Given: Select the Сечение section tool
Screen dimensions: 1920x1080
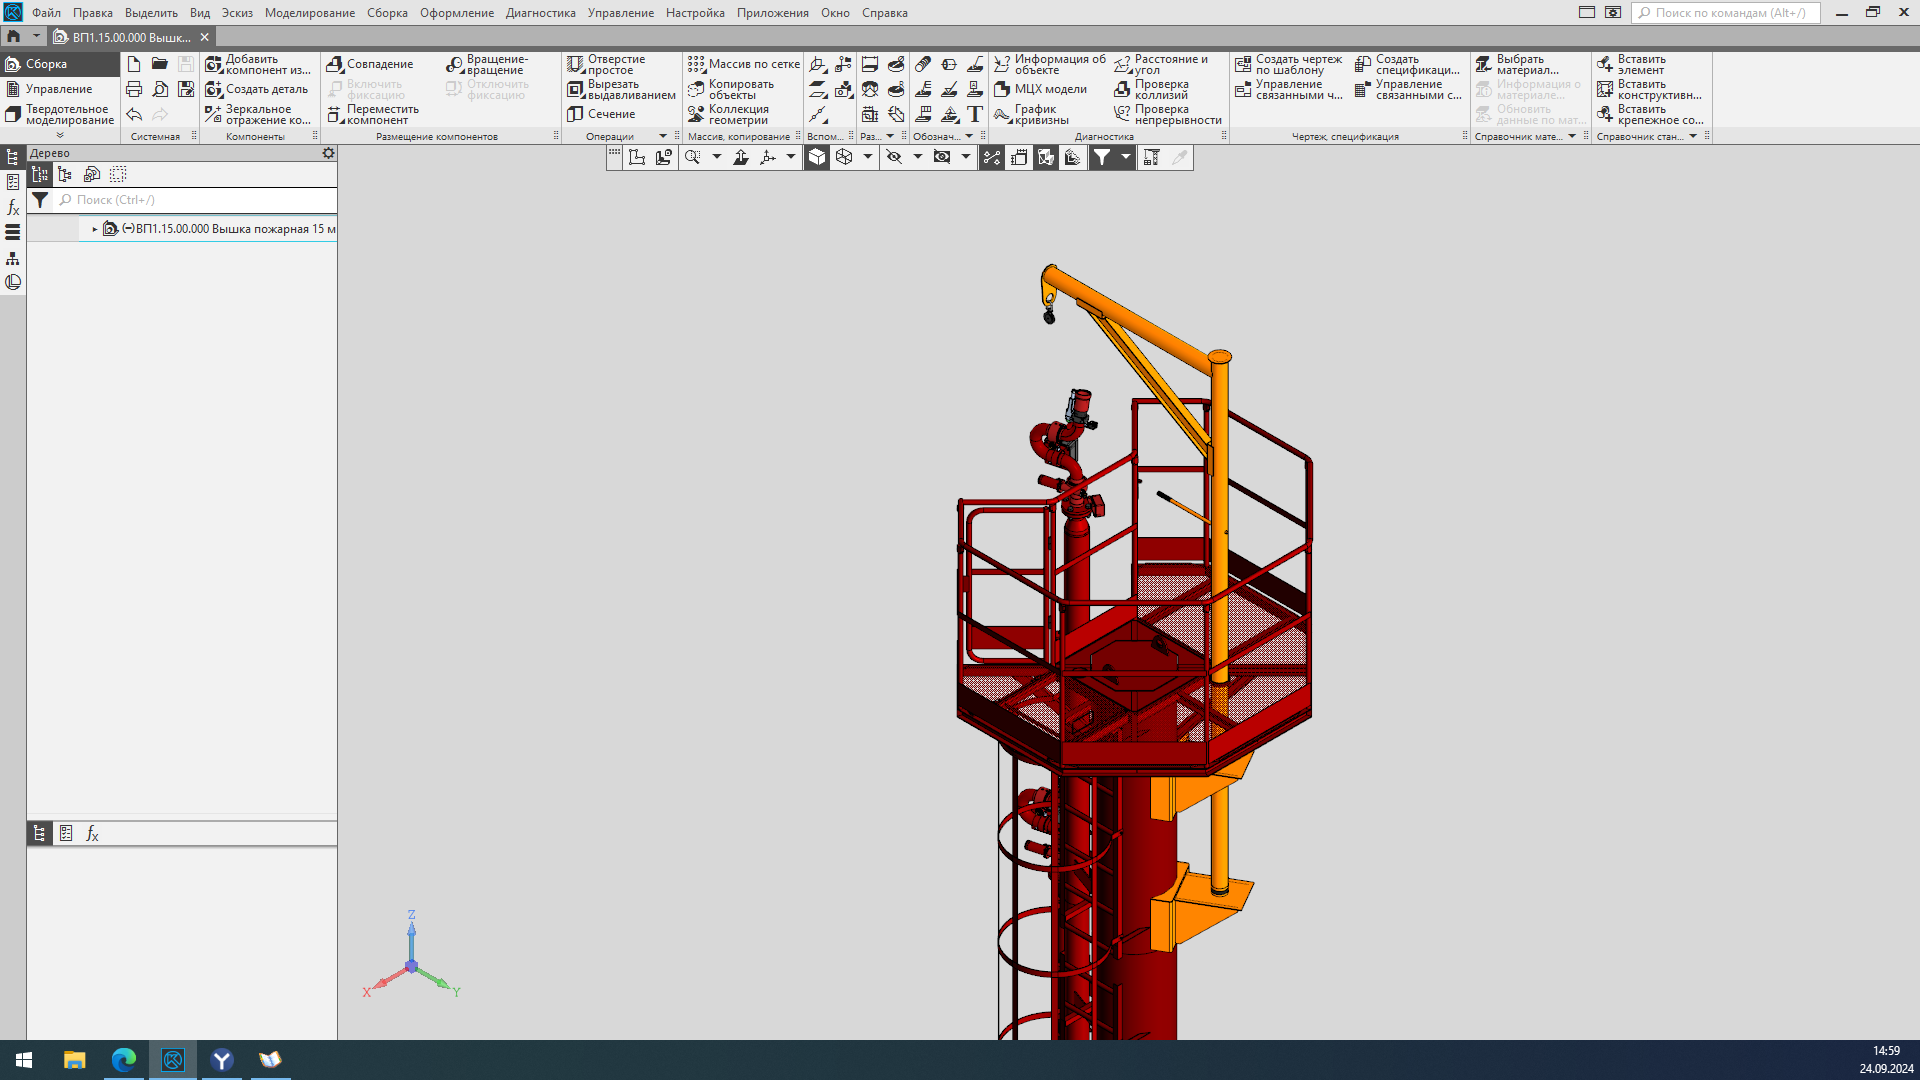Looking at the screenshot, I should [601, 114].
